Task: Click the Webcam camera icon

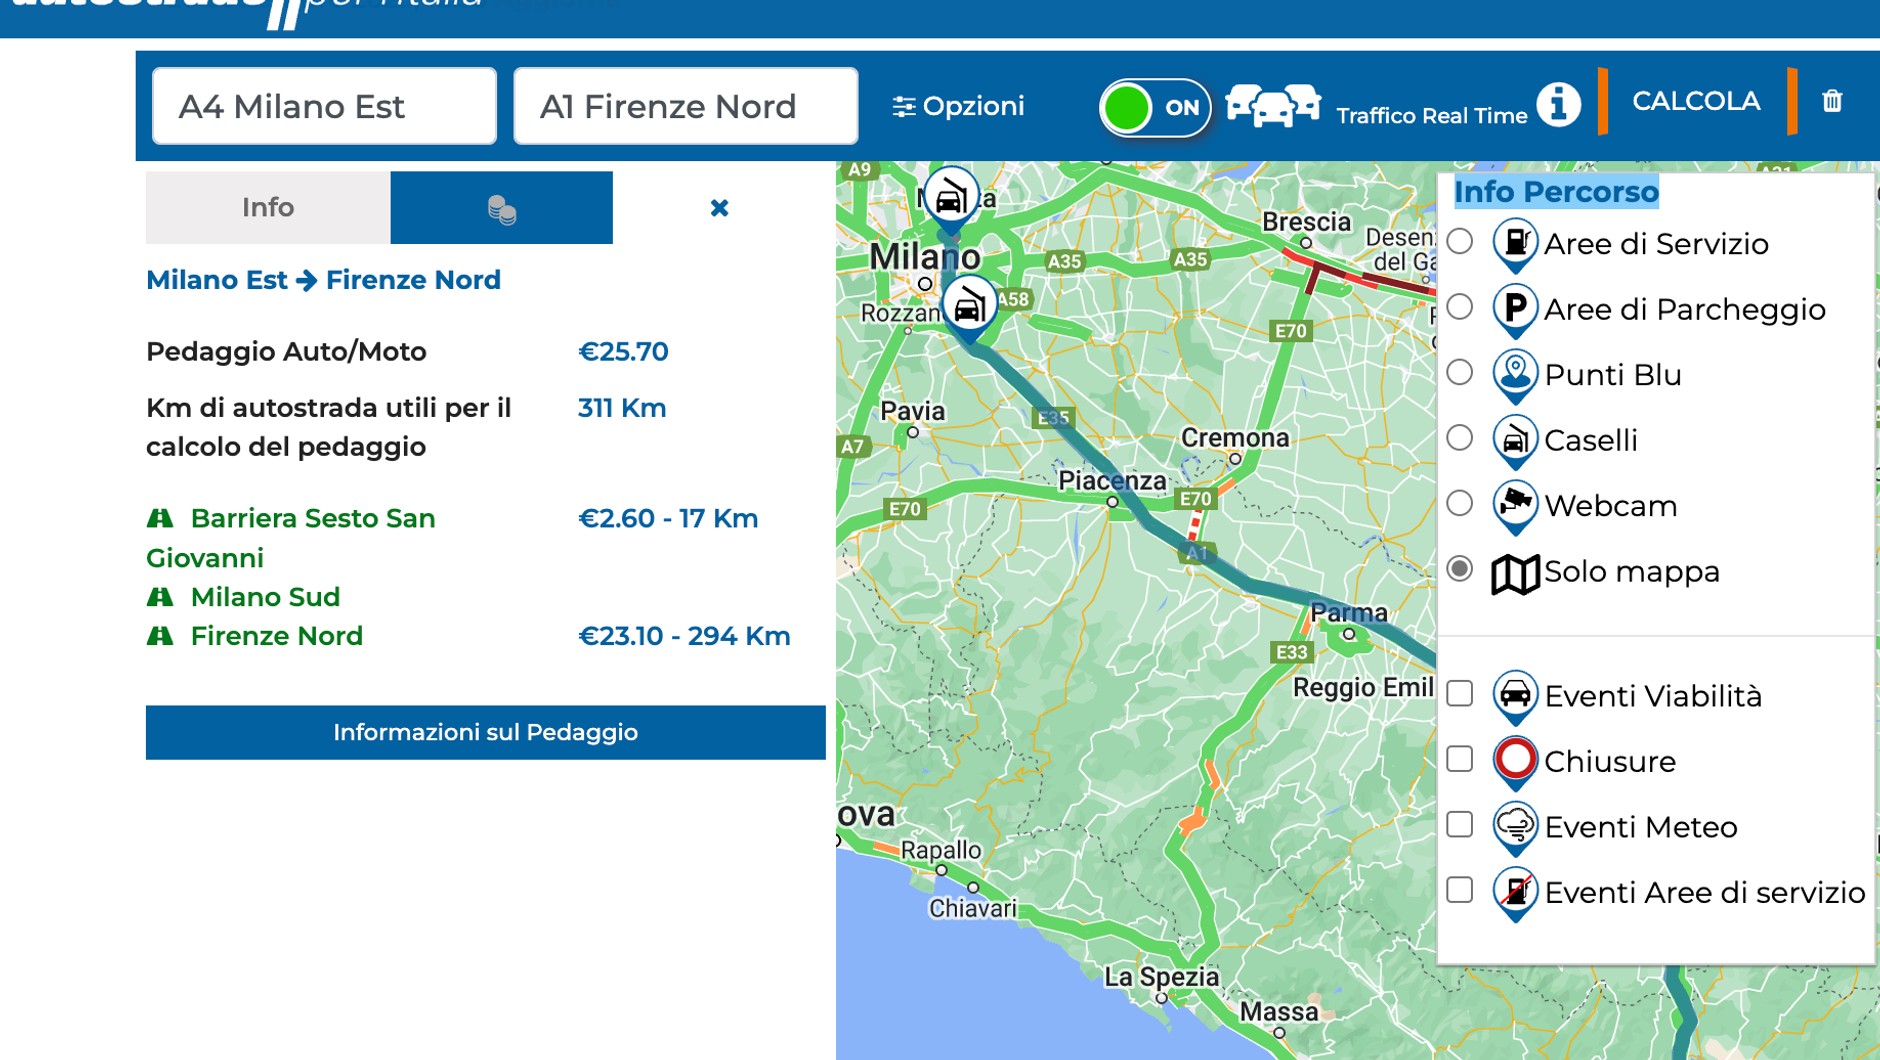Action: [x=1515, y=507]
